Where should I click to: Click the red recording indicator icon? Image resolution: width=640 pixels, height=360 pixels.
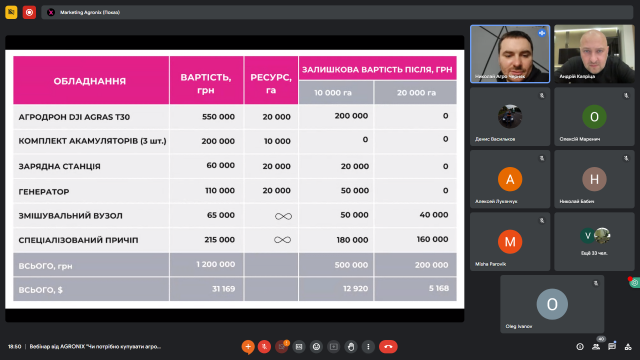29,12
